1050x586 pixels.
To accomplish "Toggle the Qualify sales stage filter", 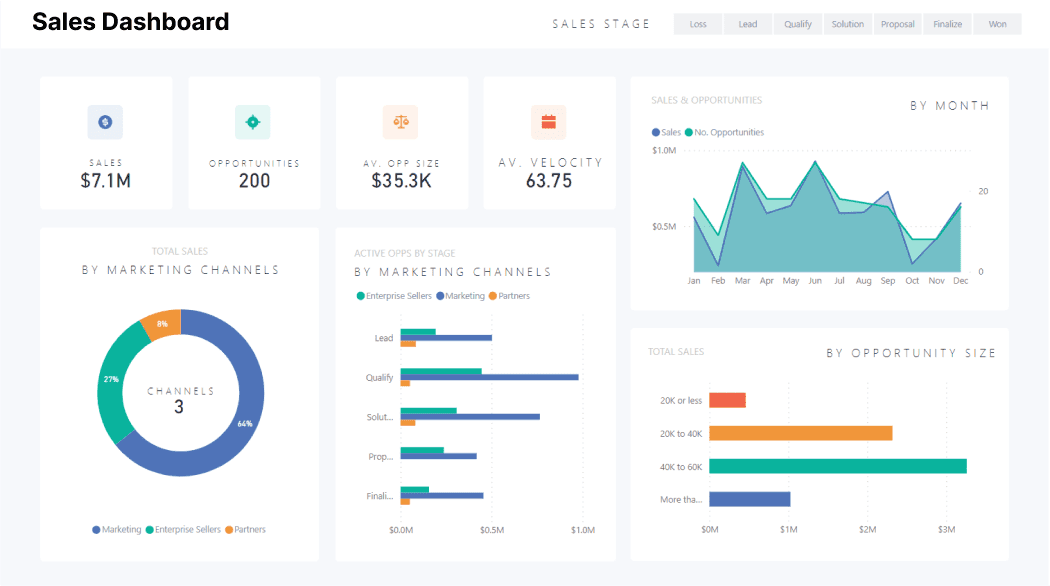I will click(797, 23).
